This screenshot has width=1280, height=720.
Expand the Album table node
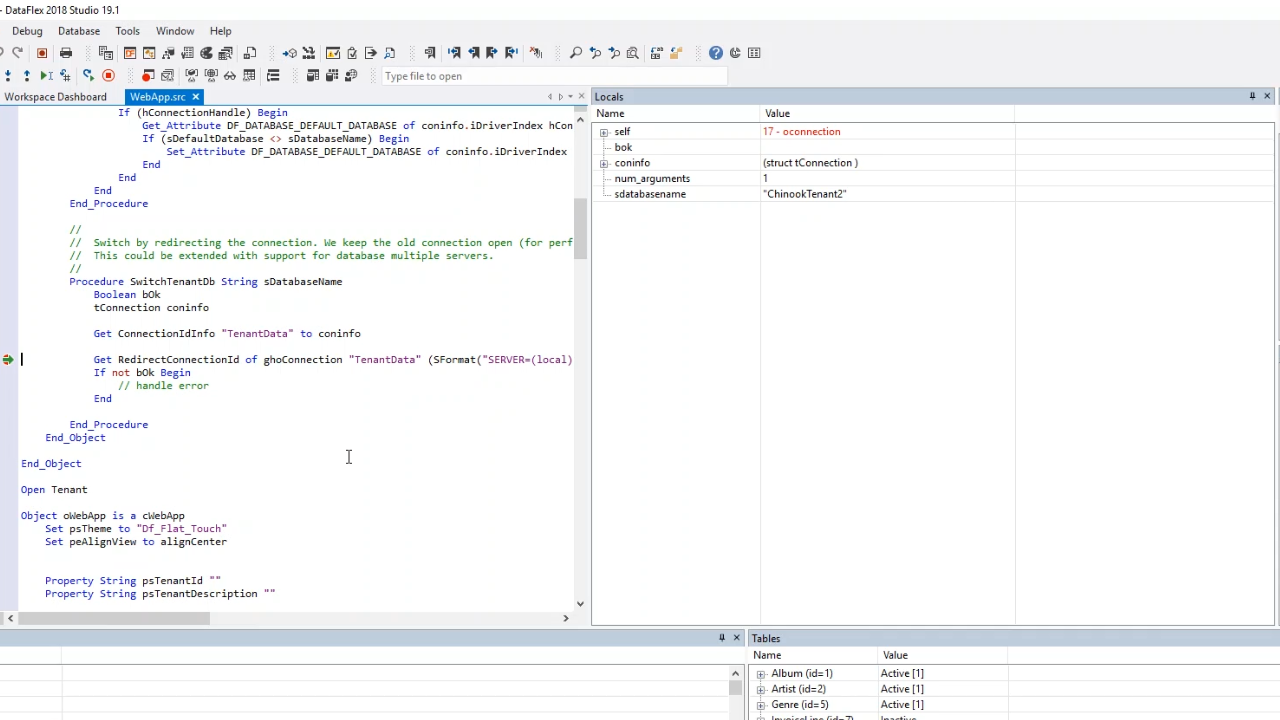[x=761, y=674]
